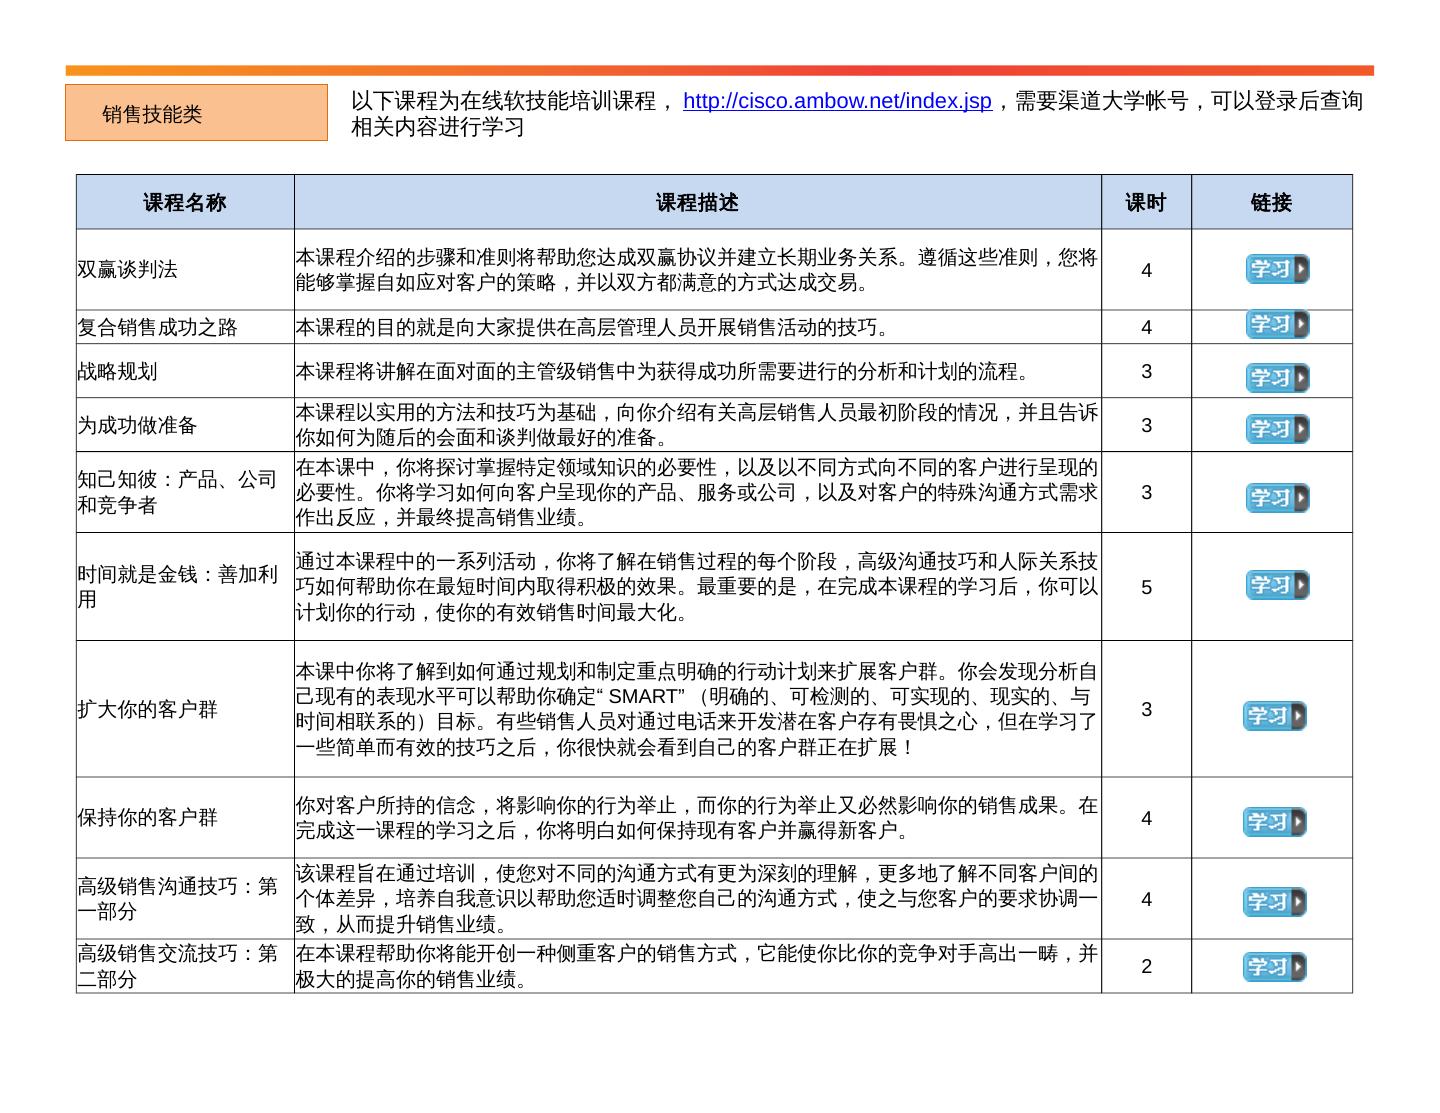
Task: Open 学习 link for 扩大你的客户群
Action: coord(1274,716)
